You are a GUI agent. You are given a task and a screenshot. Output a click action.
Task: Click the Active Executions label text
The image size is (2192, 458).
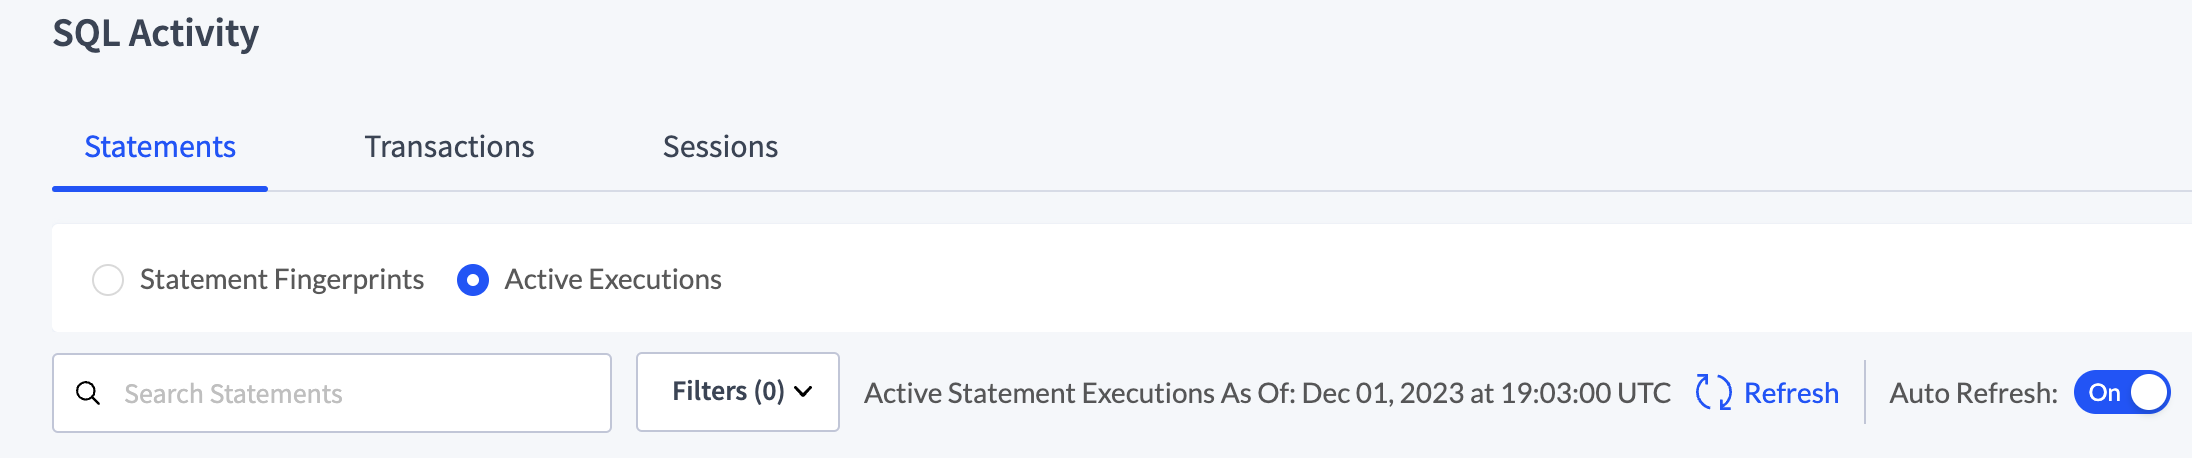tap(613, 280)
